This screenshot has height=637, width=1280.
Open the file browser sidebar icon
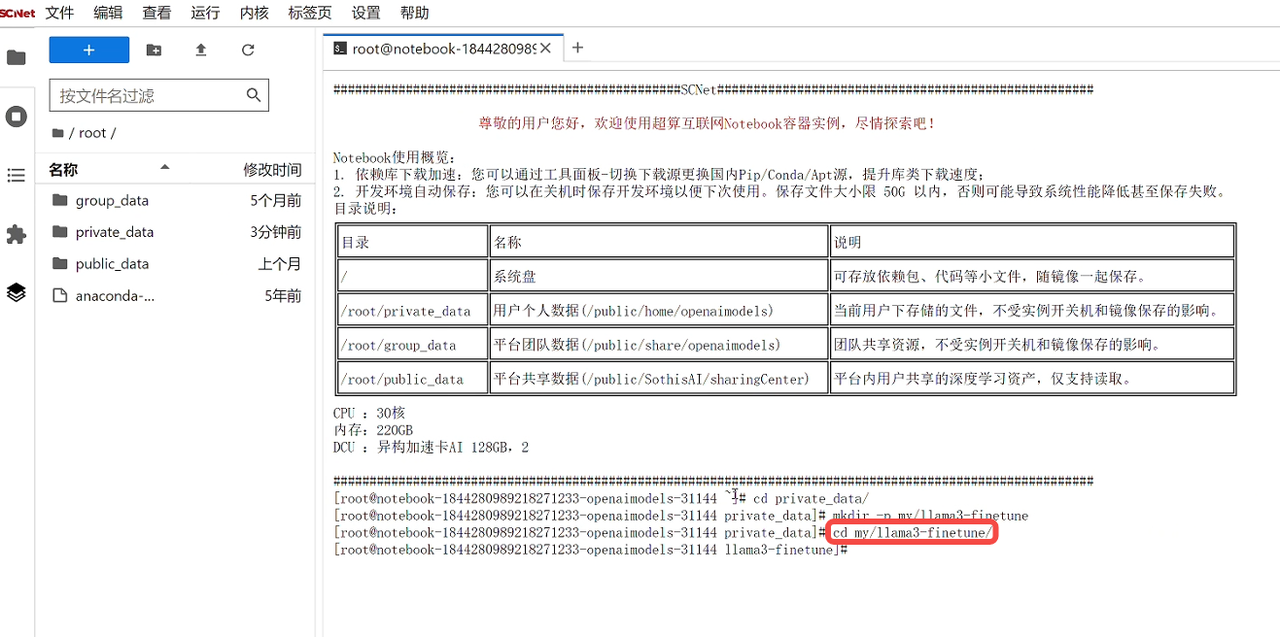point(16,57)
